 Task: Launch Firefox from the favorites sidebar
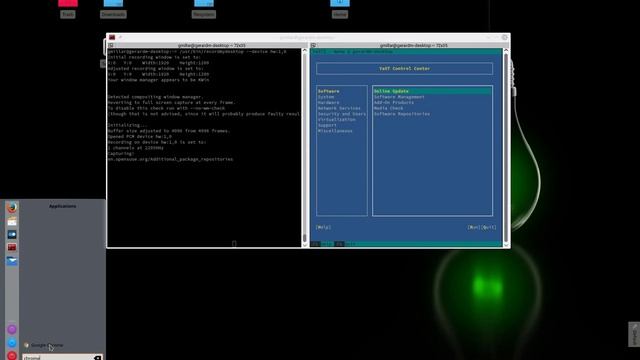tap(12, 207)
